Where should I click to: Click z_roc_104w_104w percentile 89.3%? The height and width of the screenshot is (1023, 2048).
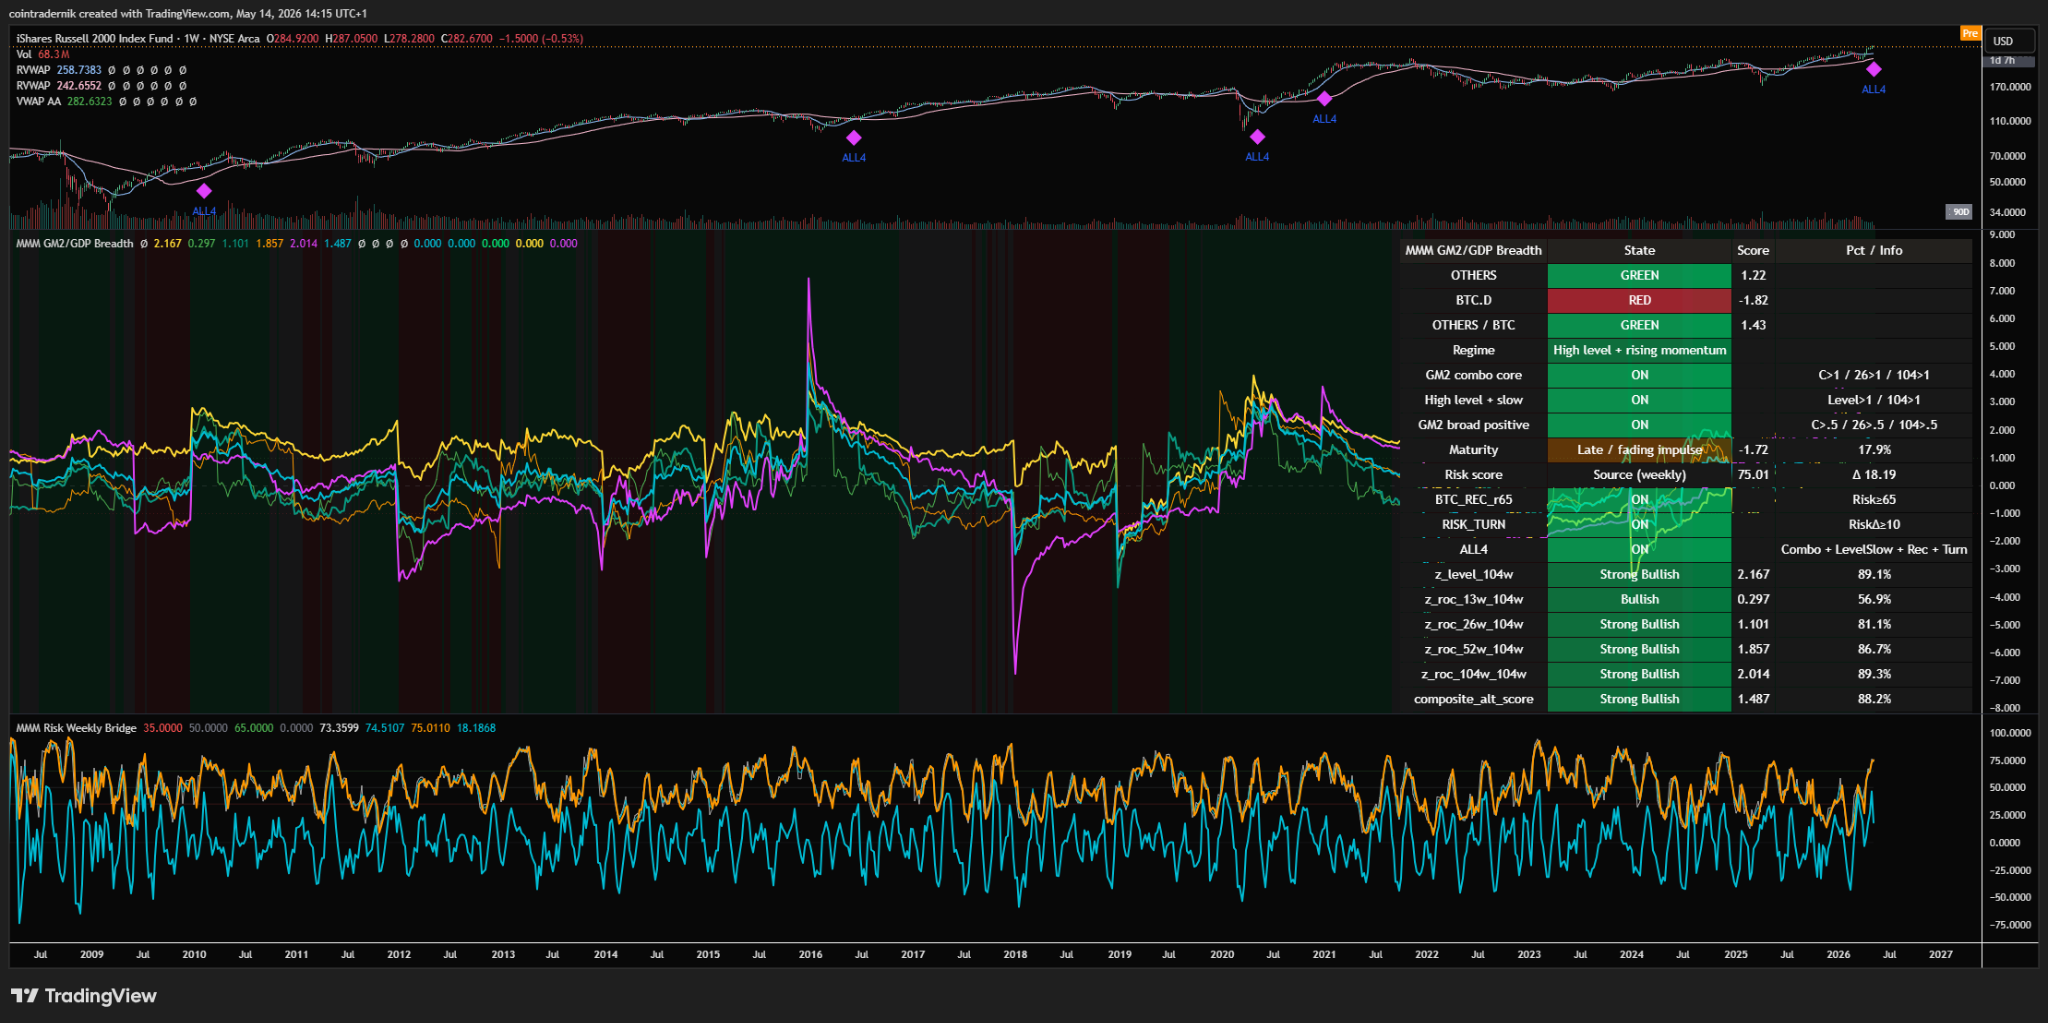coord(1874,675)
